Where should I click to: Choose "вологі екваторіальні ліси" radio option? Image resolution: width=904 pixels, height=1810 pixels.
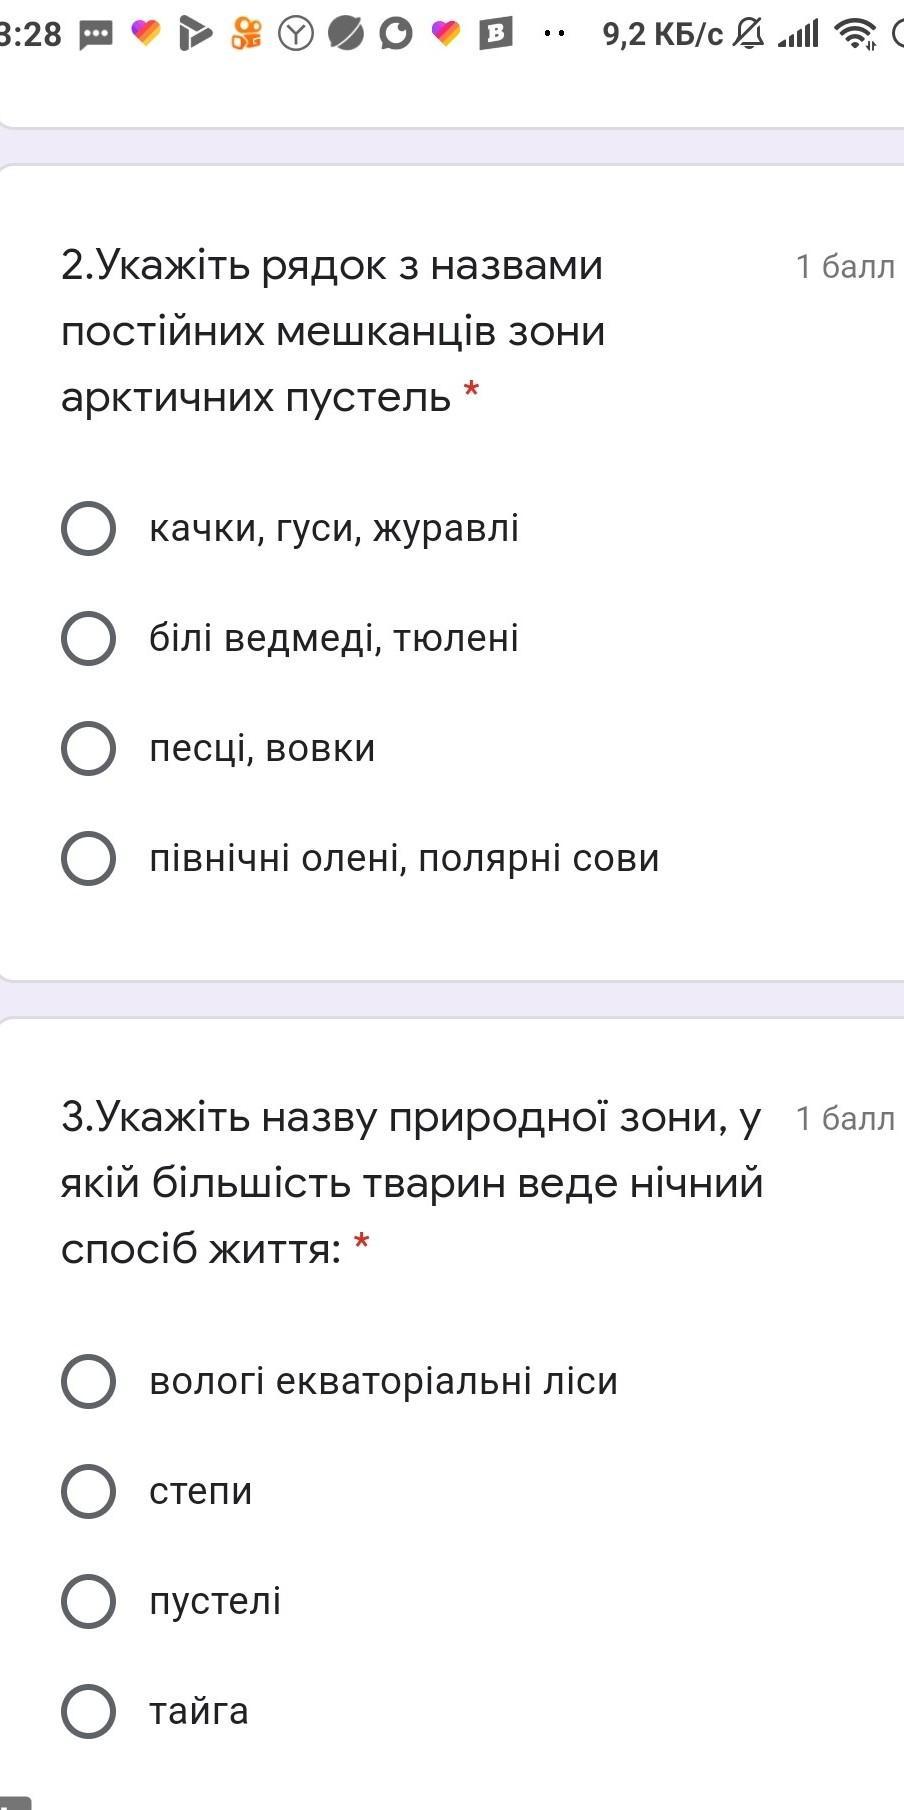(x=89, y=1381)
